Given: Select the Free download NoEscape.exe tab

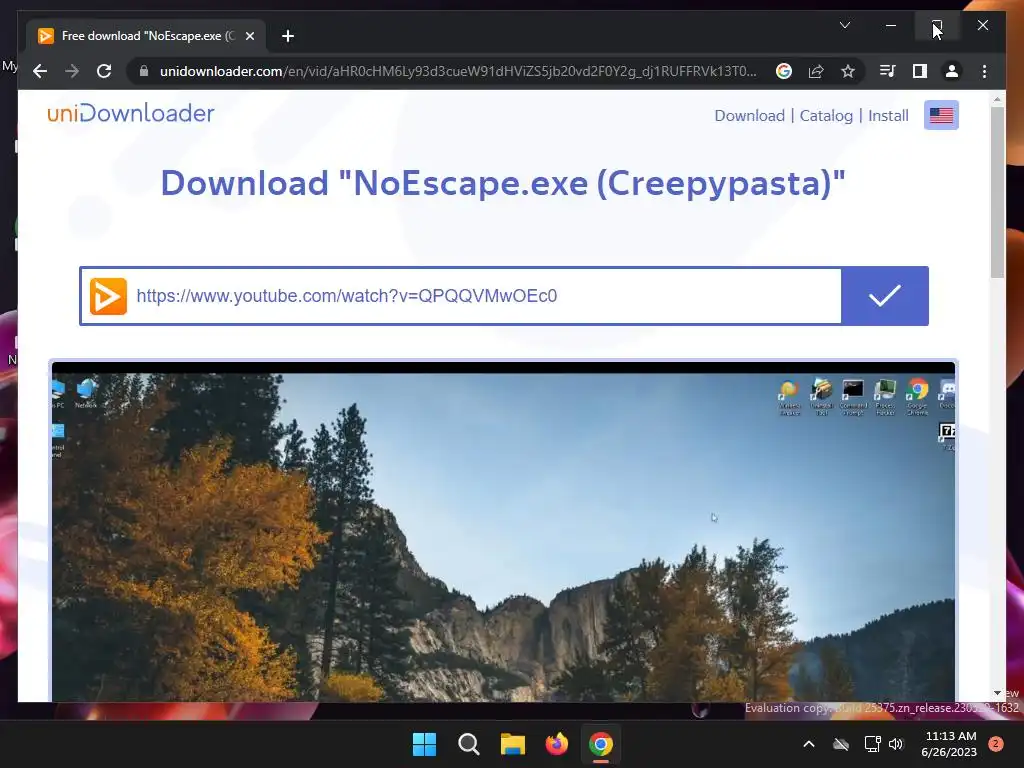Looking at the screenshot, I should click(x=146, y=36).
